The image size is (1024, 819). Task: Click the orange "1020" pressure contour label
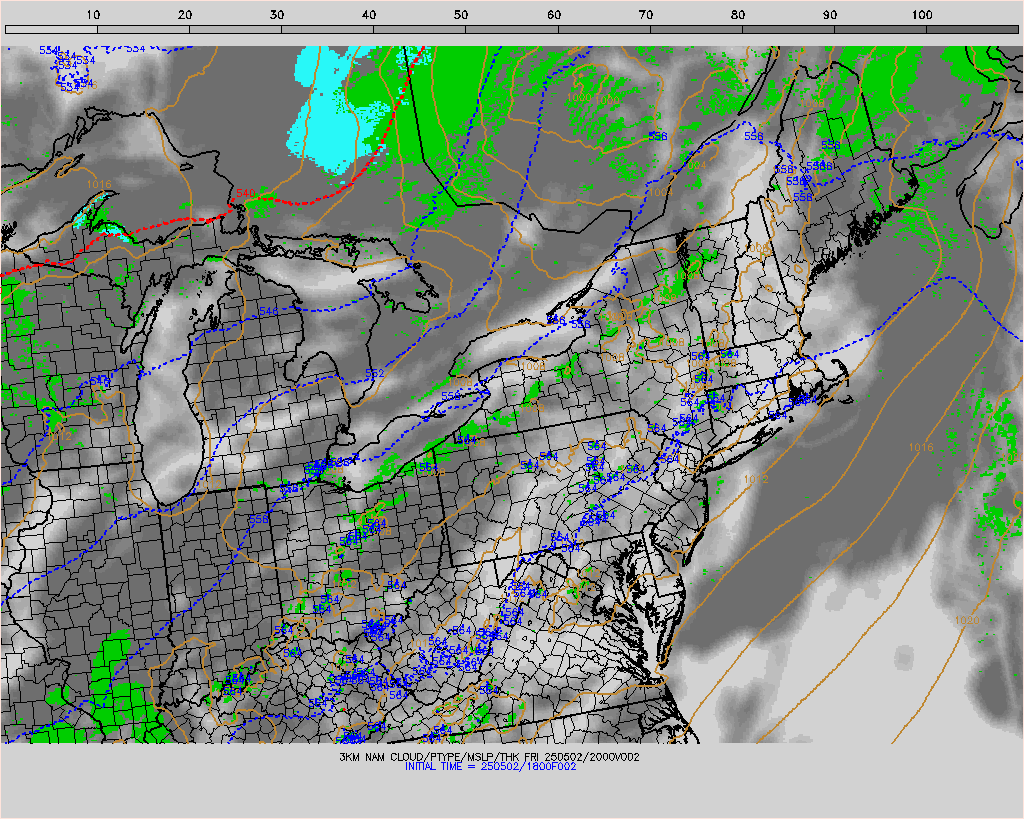pyautogui.click(x=967, y=620)
